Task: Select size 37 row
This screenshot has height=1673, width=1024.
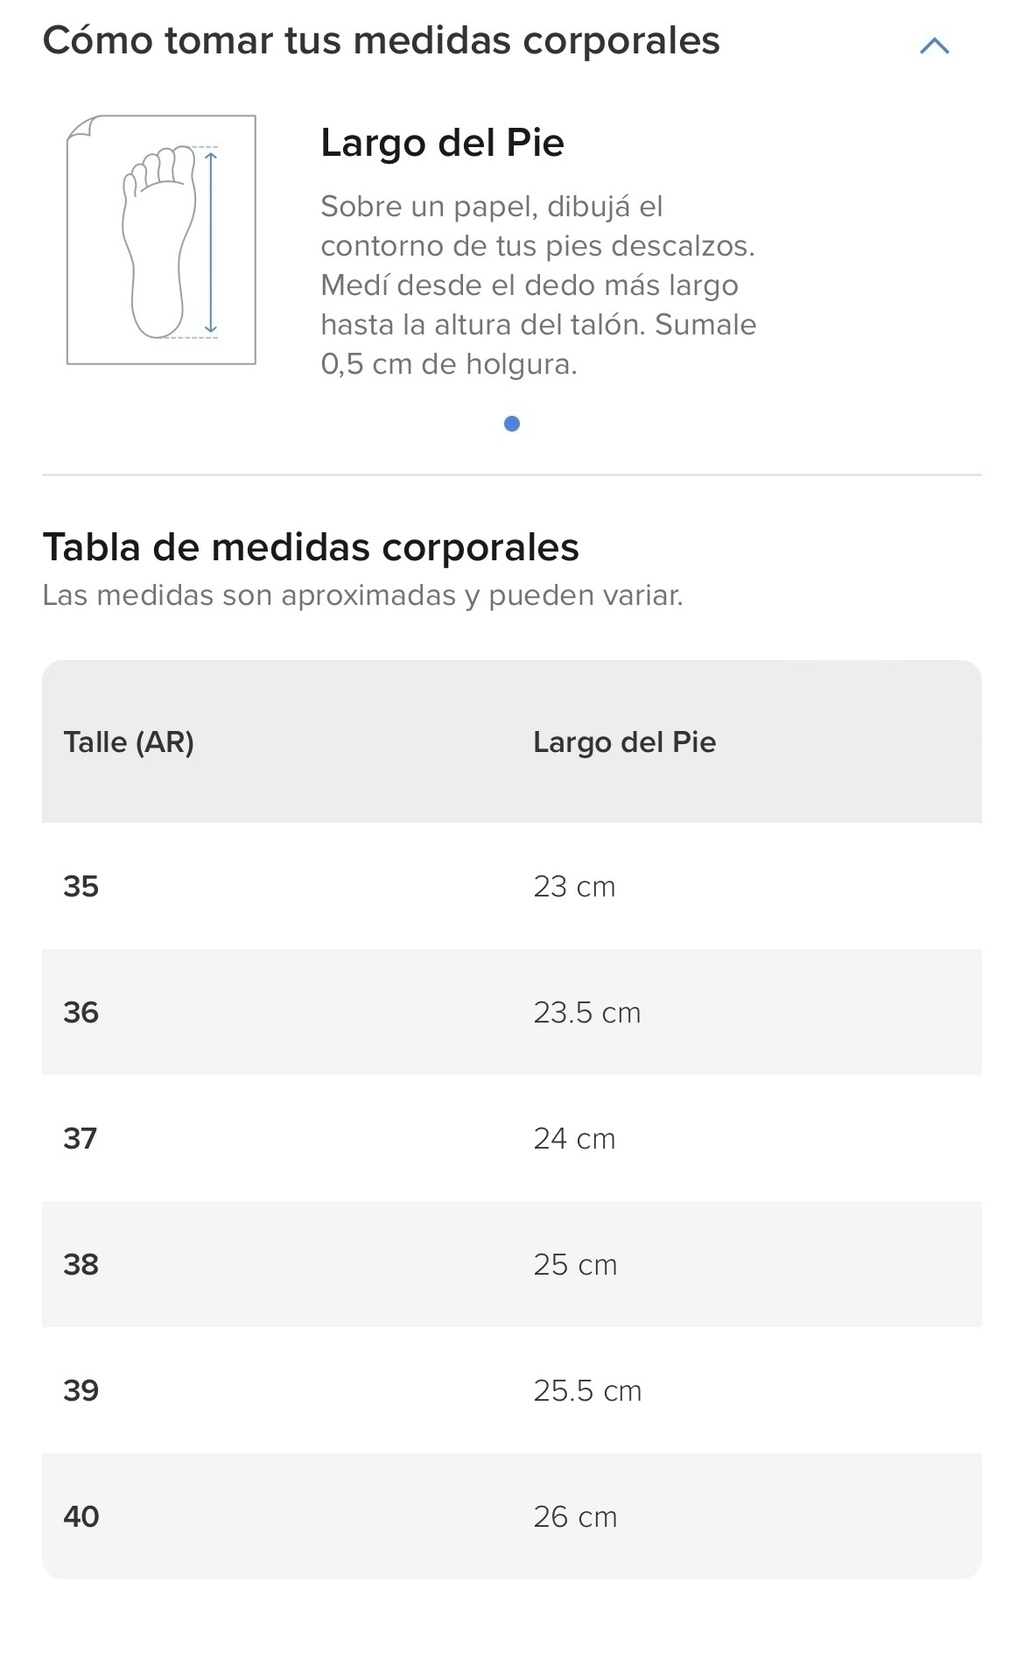Action: [x=512, y=1138]
